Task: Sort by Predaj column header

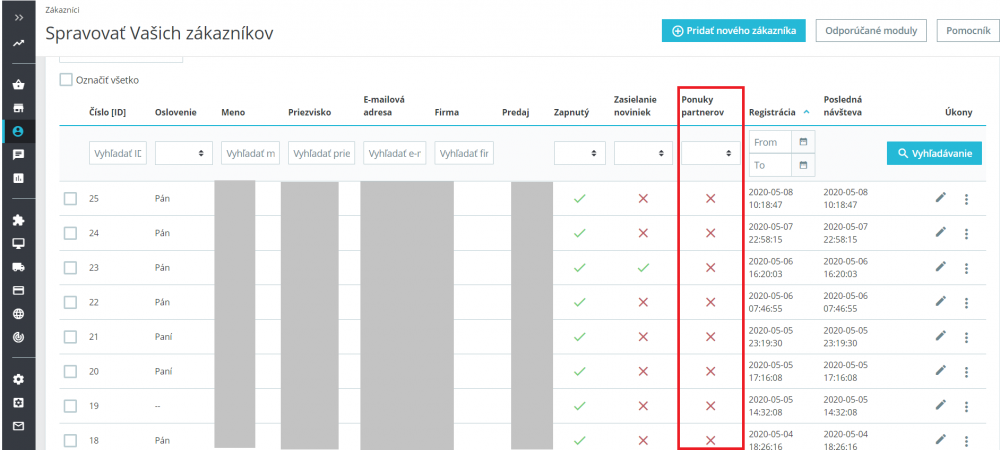Action: pos(515,112)
